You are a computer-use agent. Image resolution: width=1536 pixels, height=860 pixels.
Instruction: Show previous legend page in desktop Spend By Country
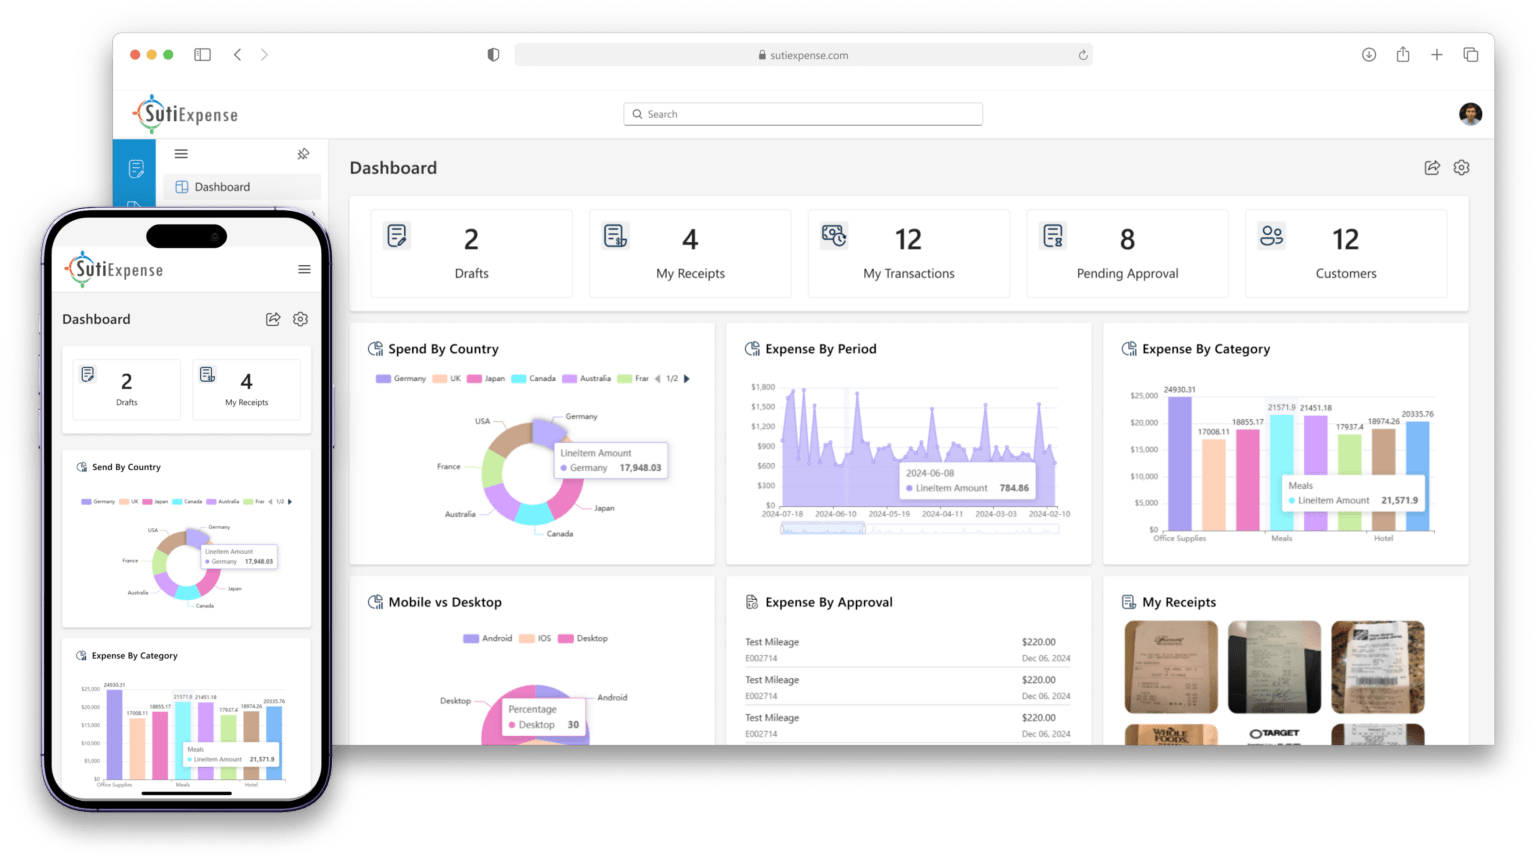[657, 379]
